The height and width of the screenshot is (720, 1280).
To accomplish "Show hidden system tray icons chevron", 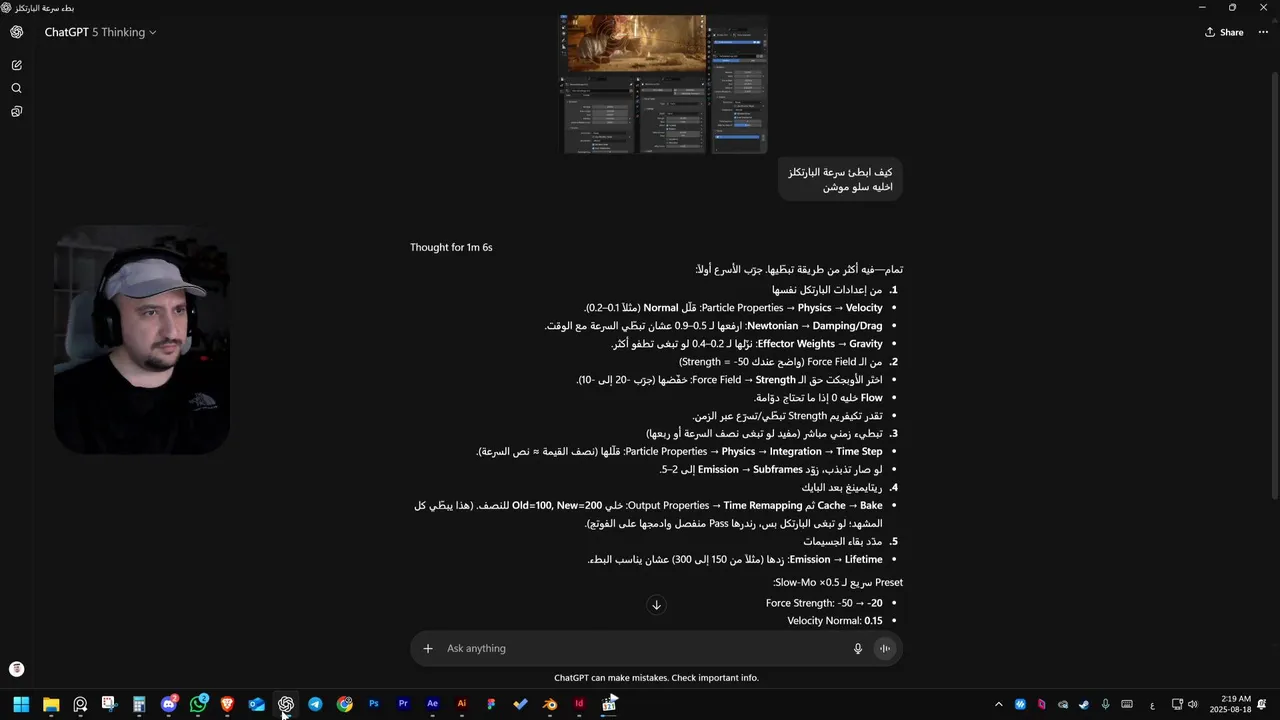I will click(x=998, y=704).
